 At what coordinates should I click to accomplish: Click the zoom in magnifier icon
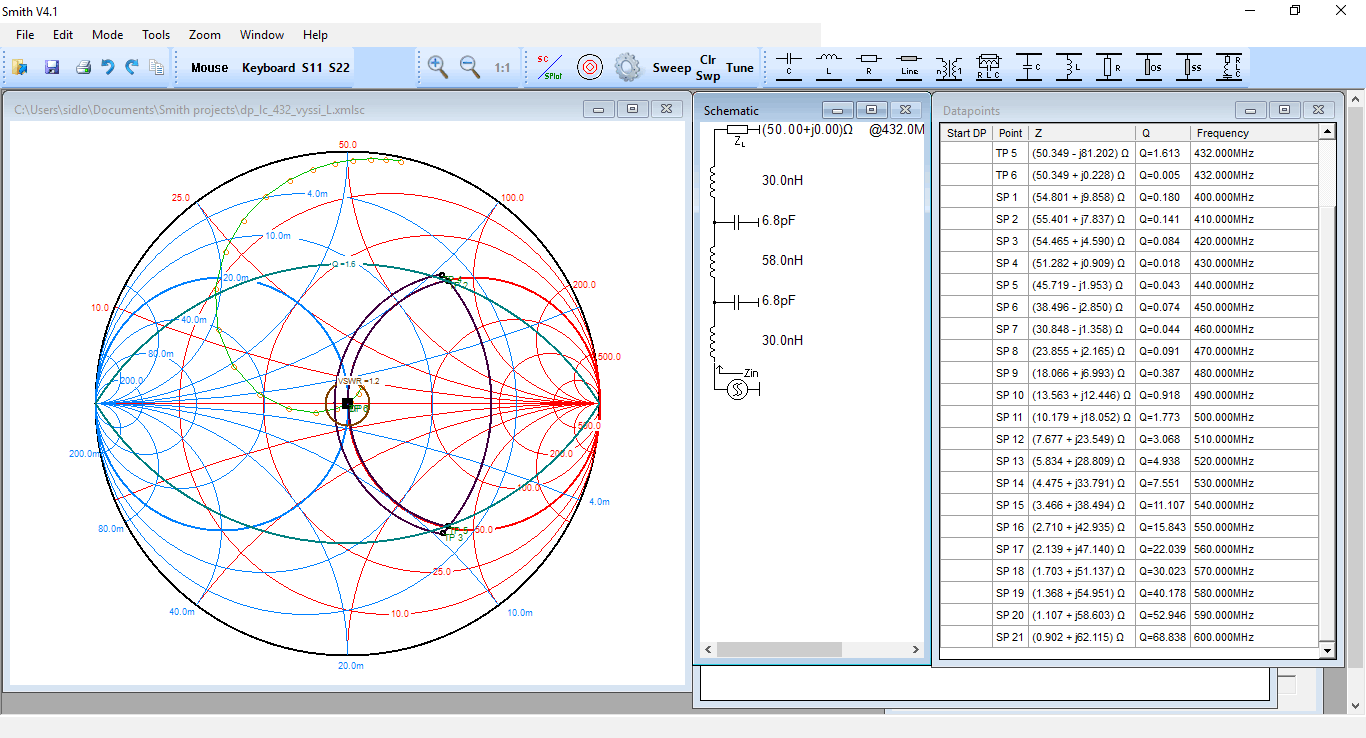[437, 67]
